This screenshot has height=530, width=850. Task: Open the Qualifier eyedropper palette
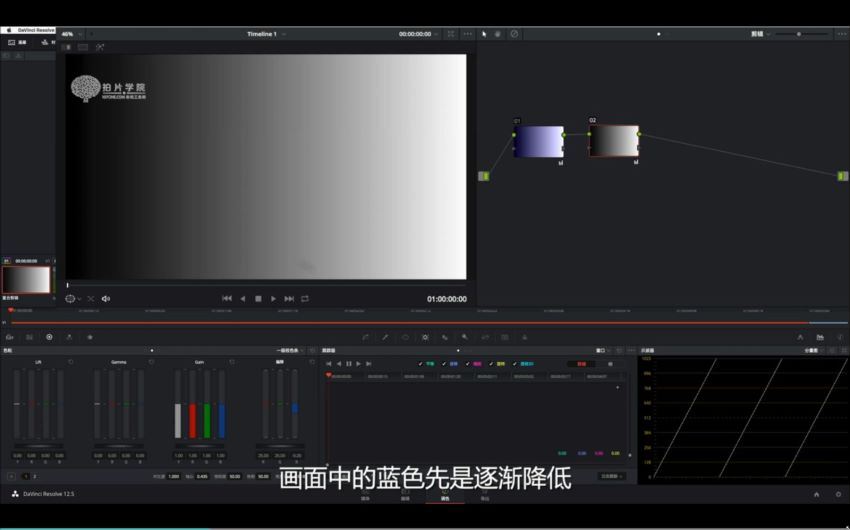(385, 337)
